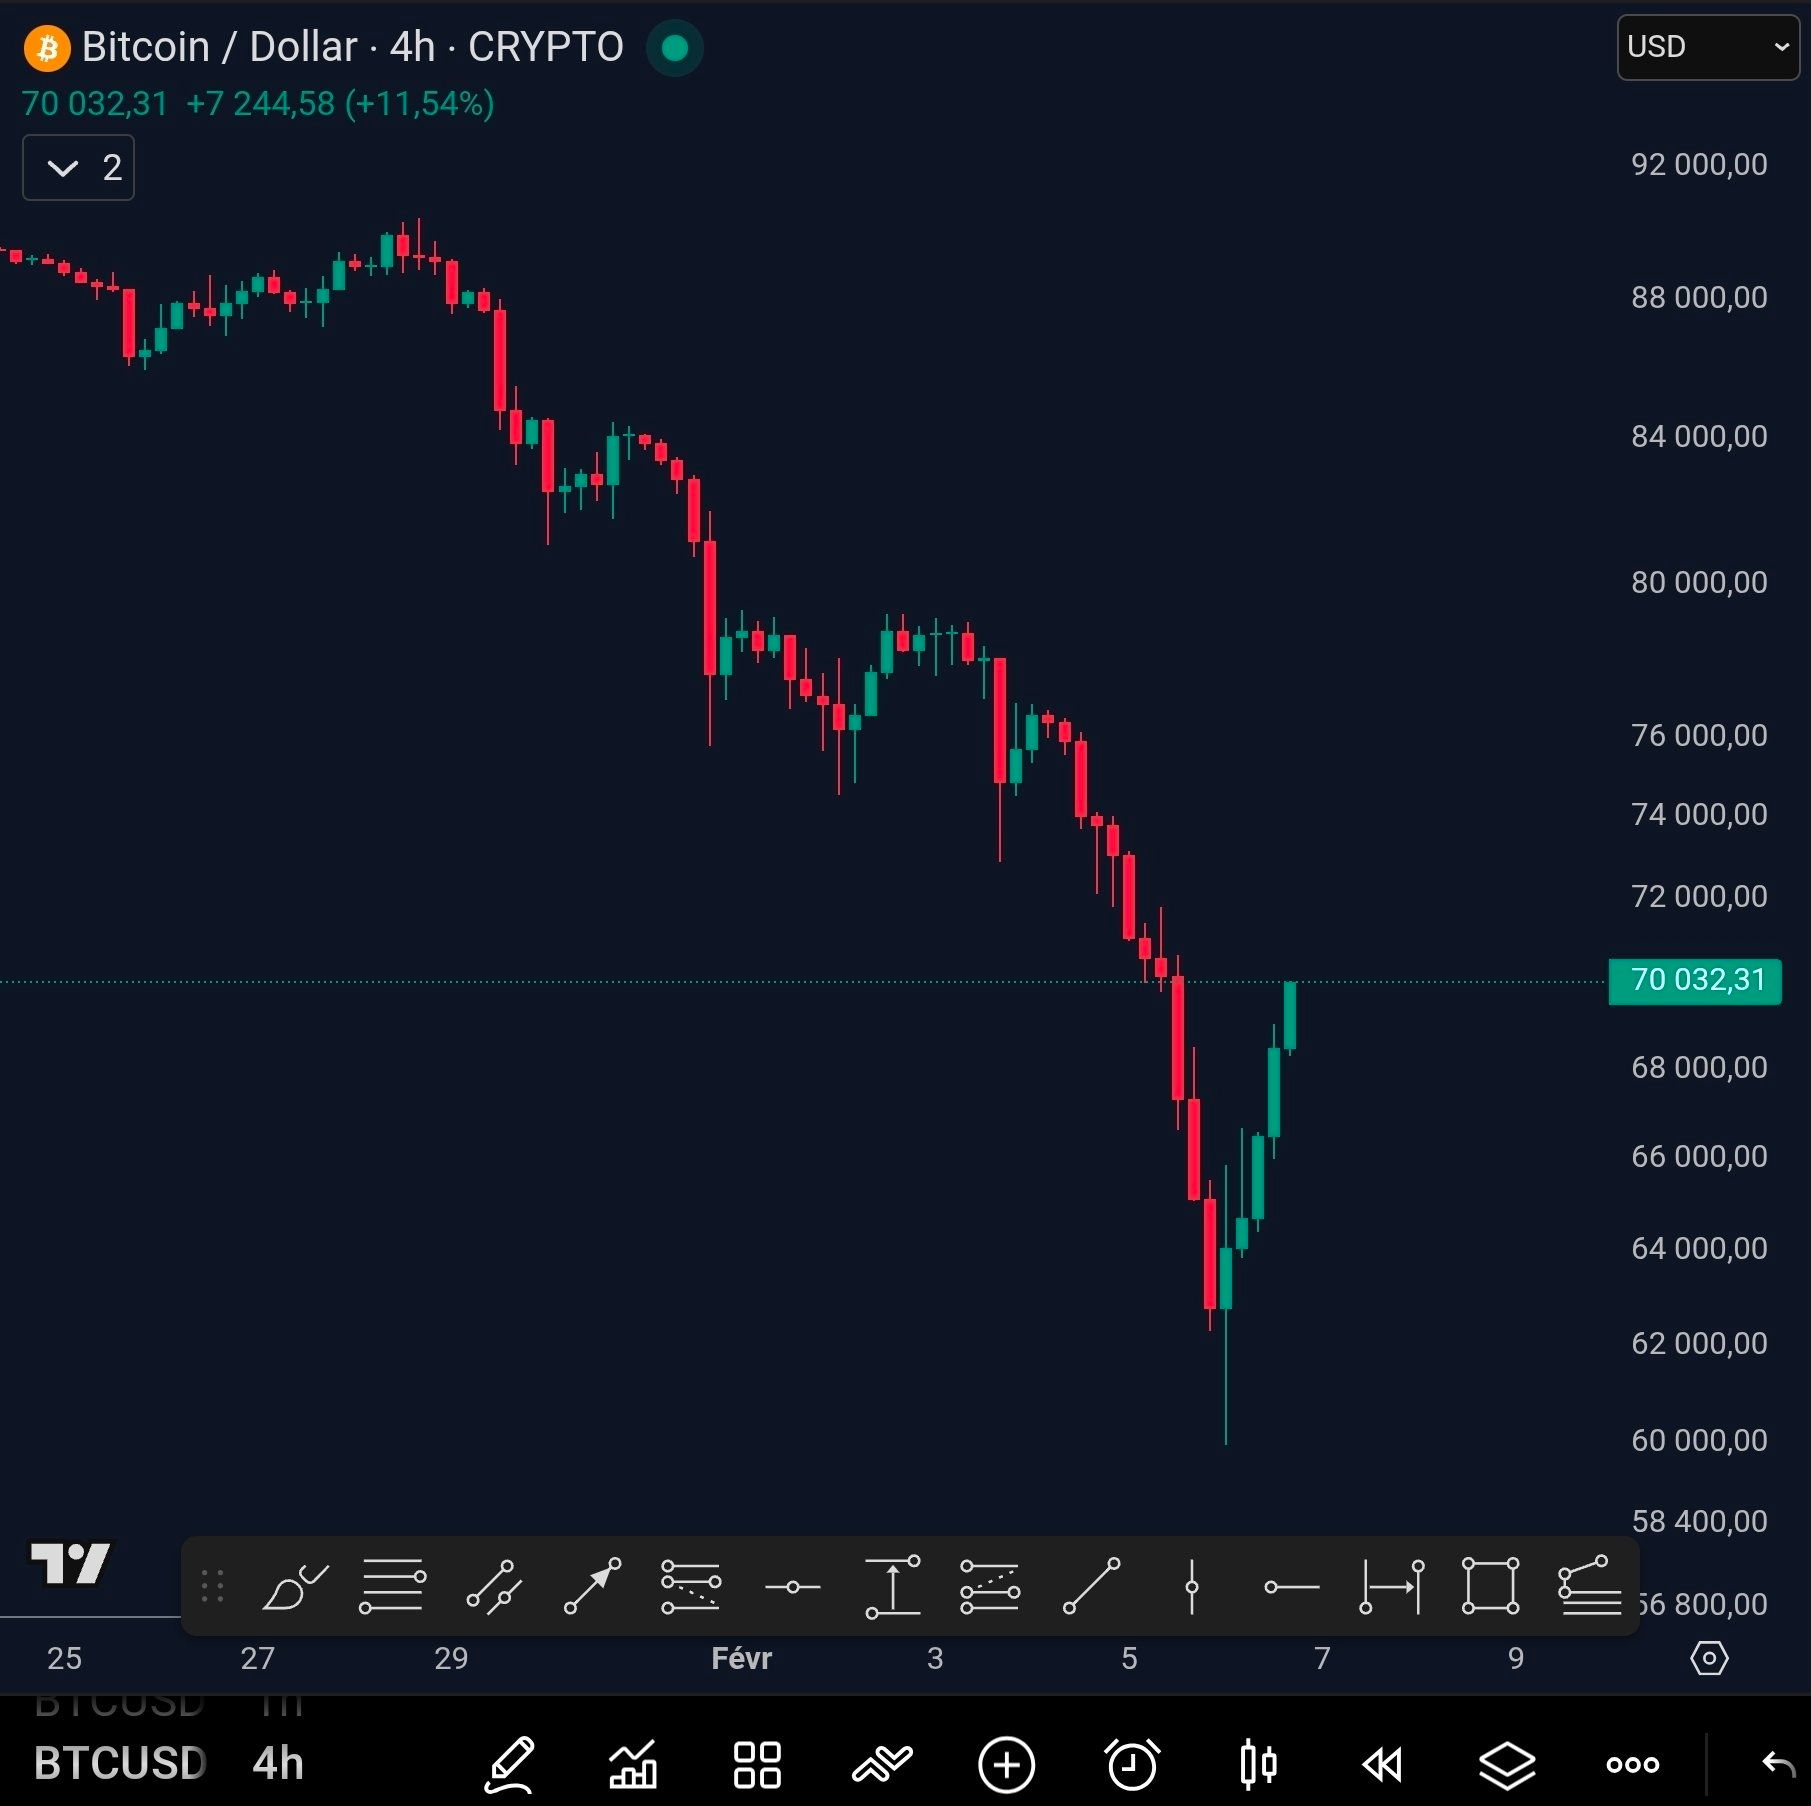
Task: Open the three-dots more menu
Action: pyautogui.click(x=1632, y=1765)
